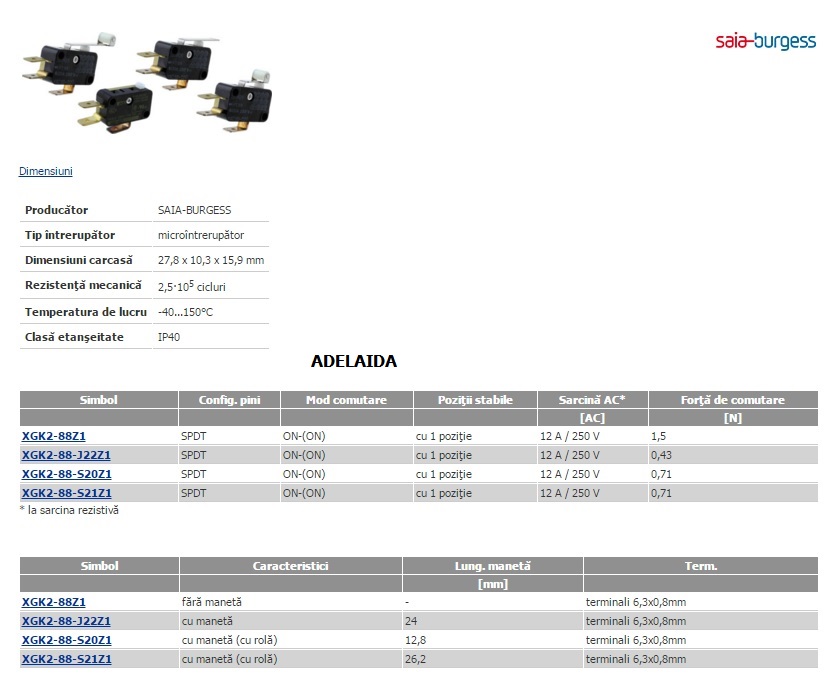Select the fără manetă cell

[290, 602]
